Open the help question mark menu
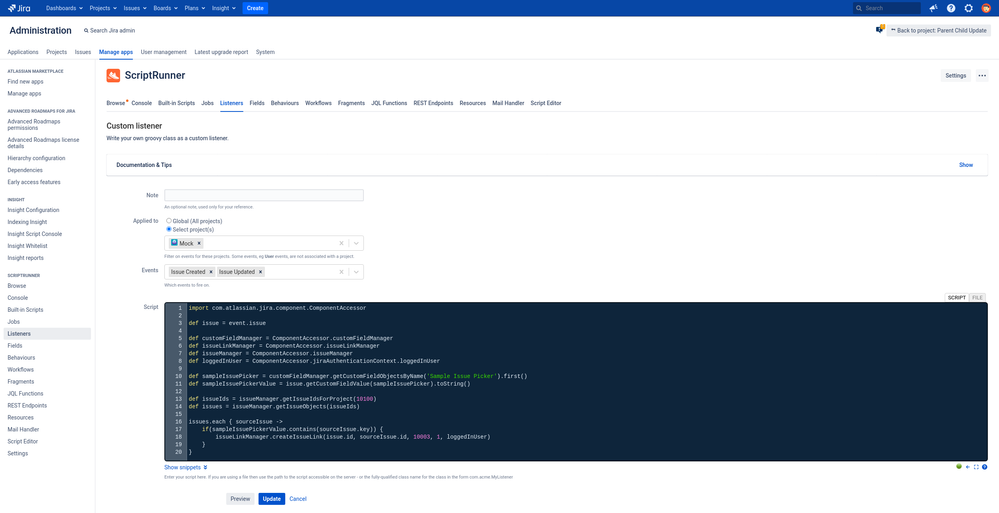This screenshot has height=513, width=999. [951, 8]
